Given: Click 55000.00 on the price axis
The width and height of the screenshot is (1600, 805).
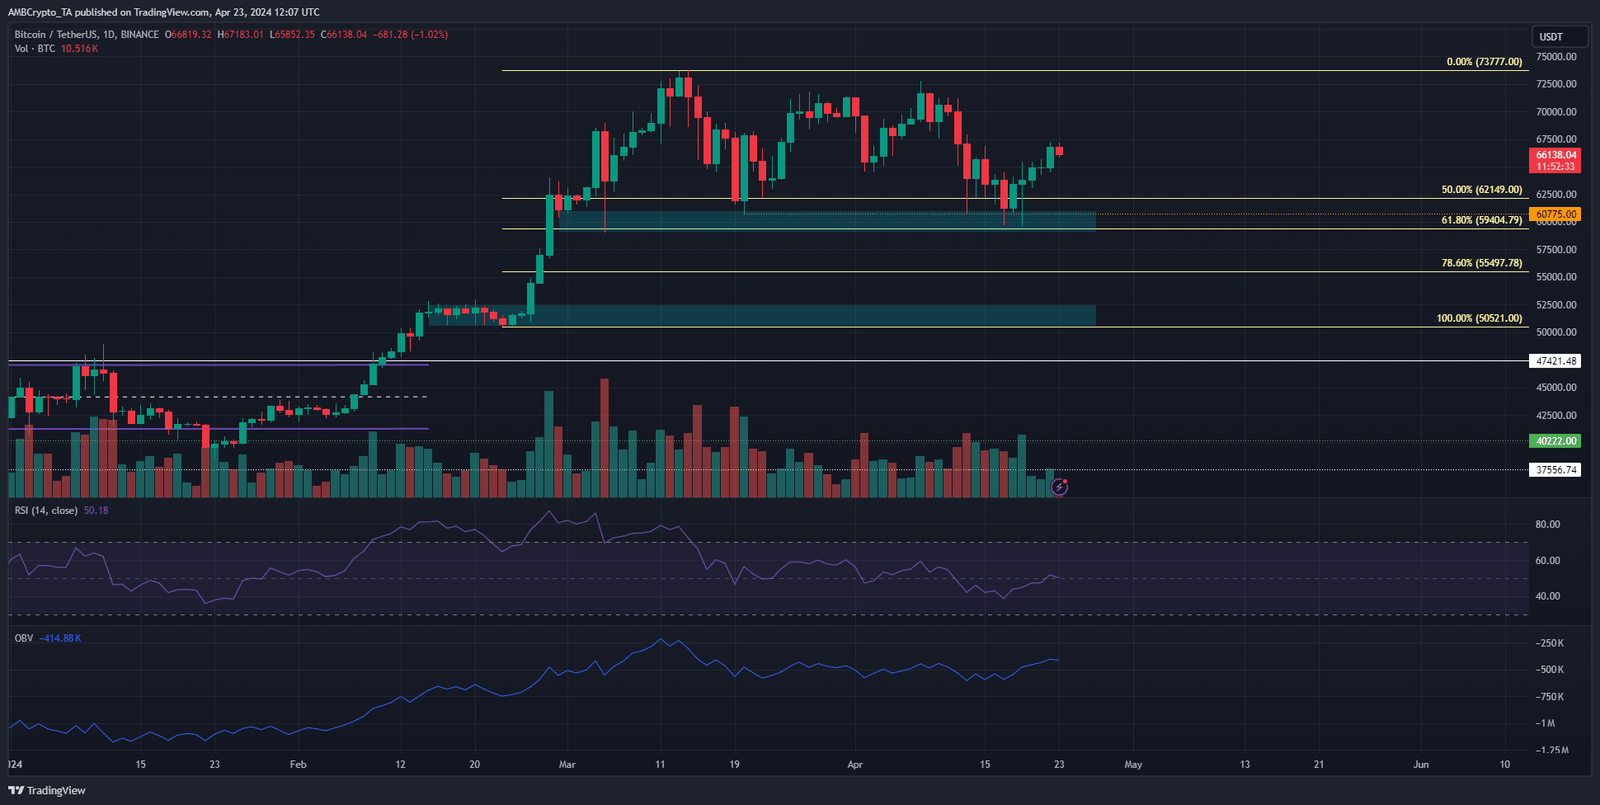Looking at the screenshot, I should click(1556, 277).
